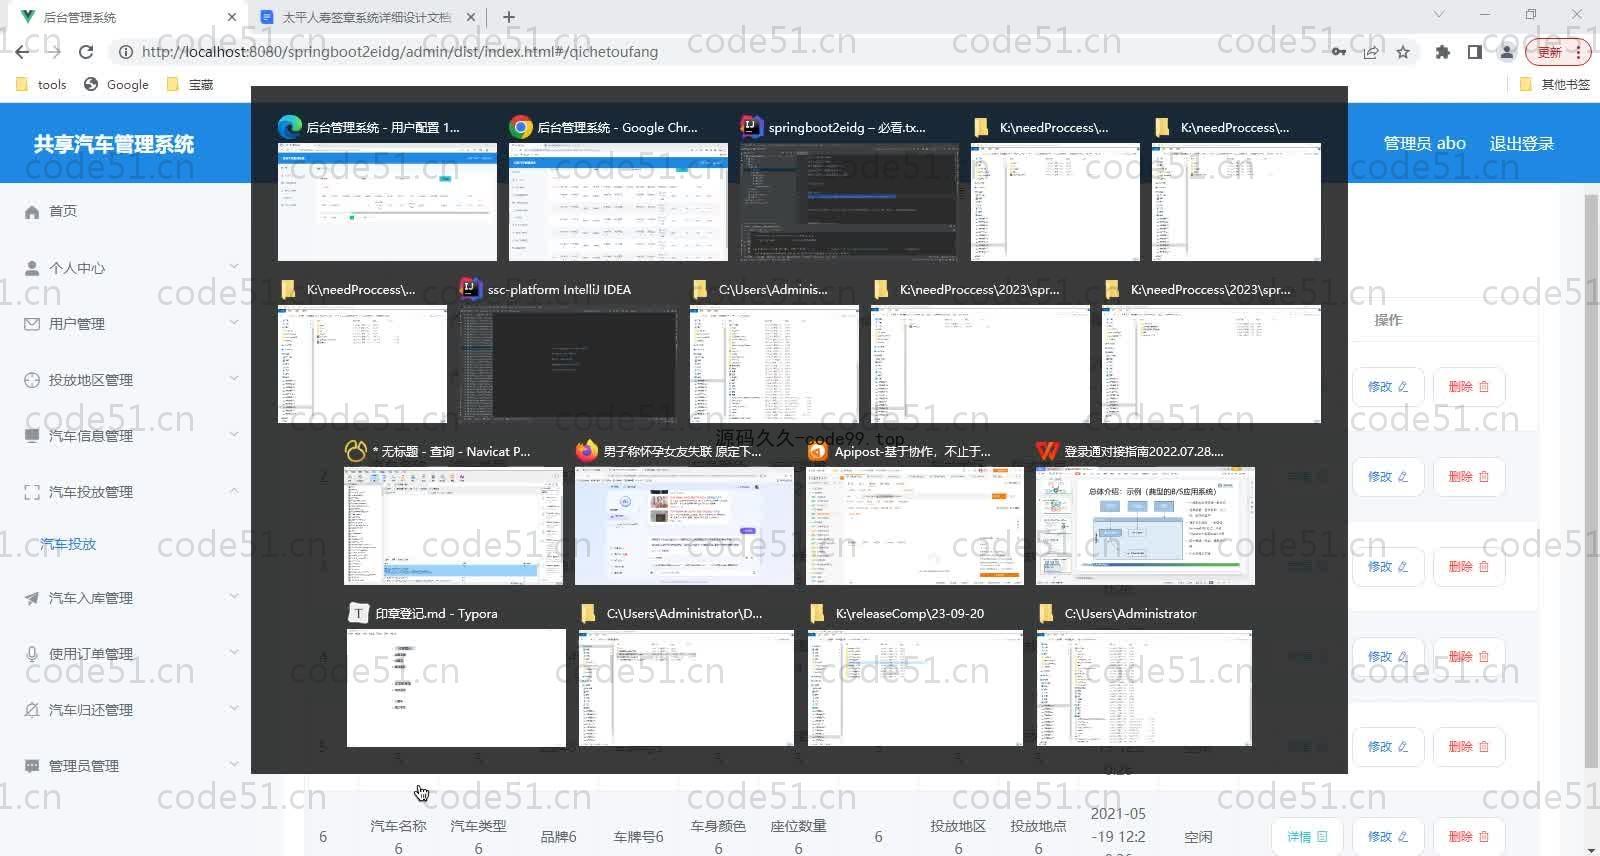Expand the 汽车信息管理 sidebar menu
This screenshot has width=1600, height=856.
tap(125, 436)
